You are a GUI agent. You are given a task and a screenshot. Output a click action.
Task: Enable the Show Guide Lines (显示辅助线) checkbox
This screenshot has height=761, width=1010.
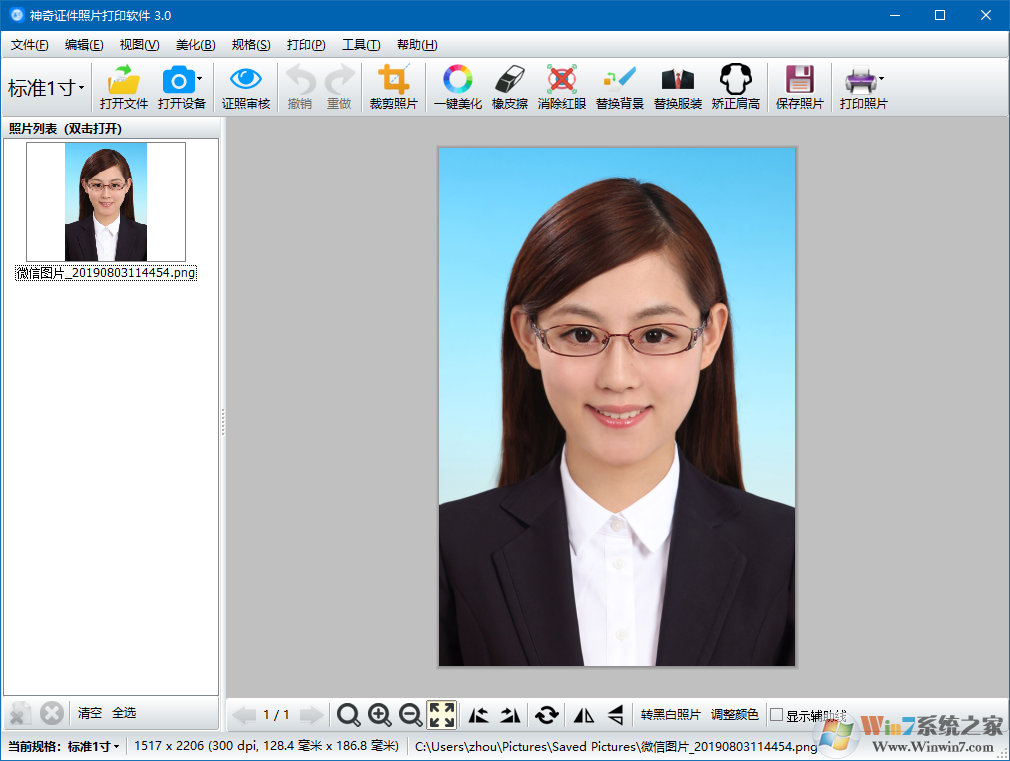coord(777,715)
